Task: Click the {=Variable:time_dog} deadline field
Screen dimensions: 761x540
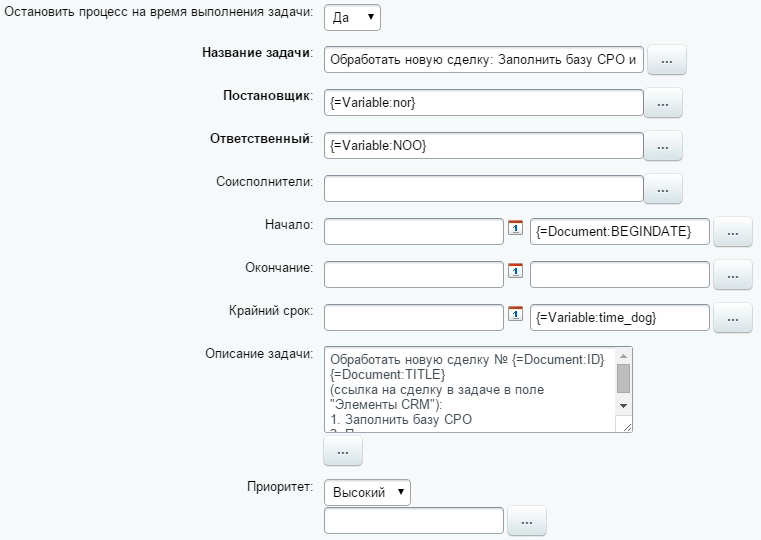Action: [619, 317]
